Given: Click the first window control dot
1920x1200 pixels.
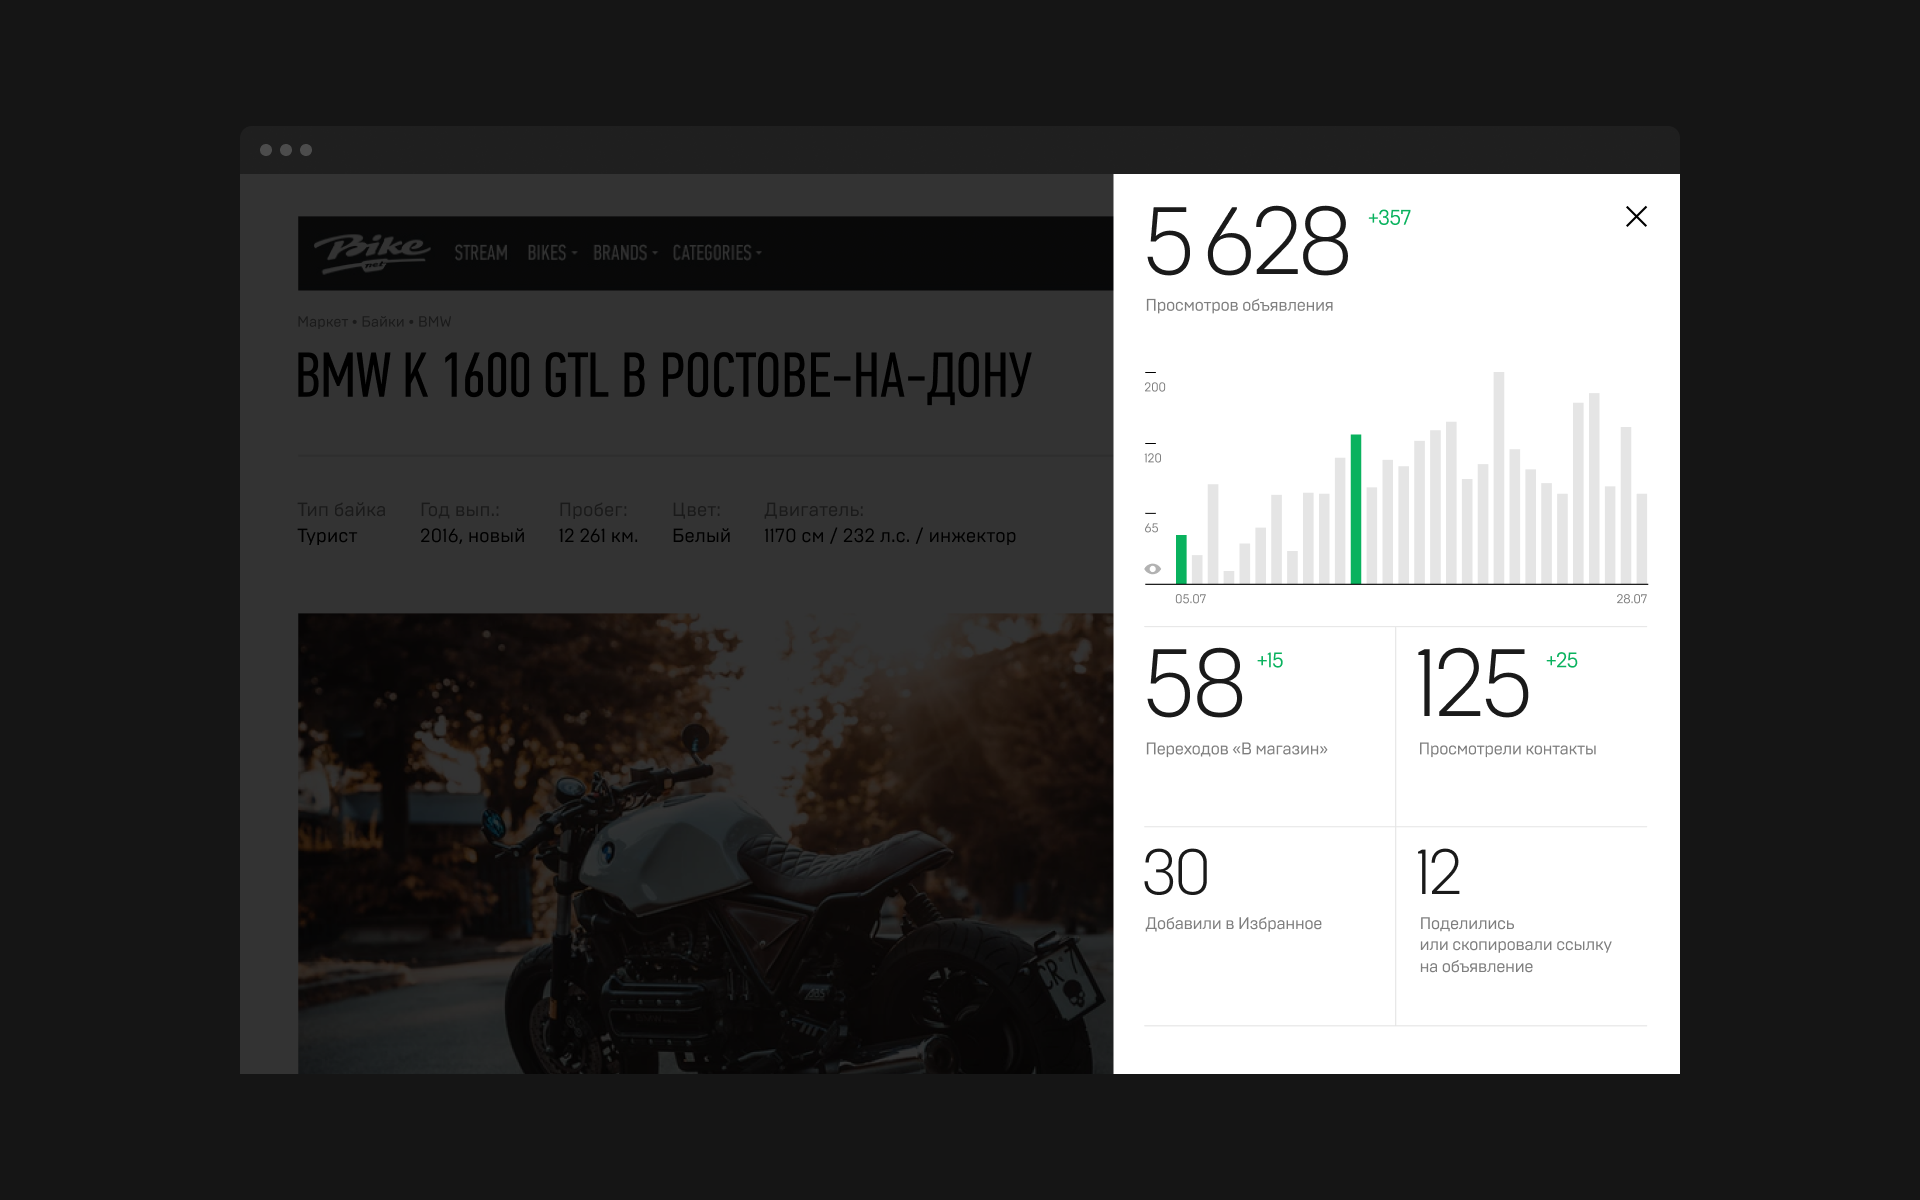Looking at the screenshot, I should click(x=266, y=150).
